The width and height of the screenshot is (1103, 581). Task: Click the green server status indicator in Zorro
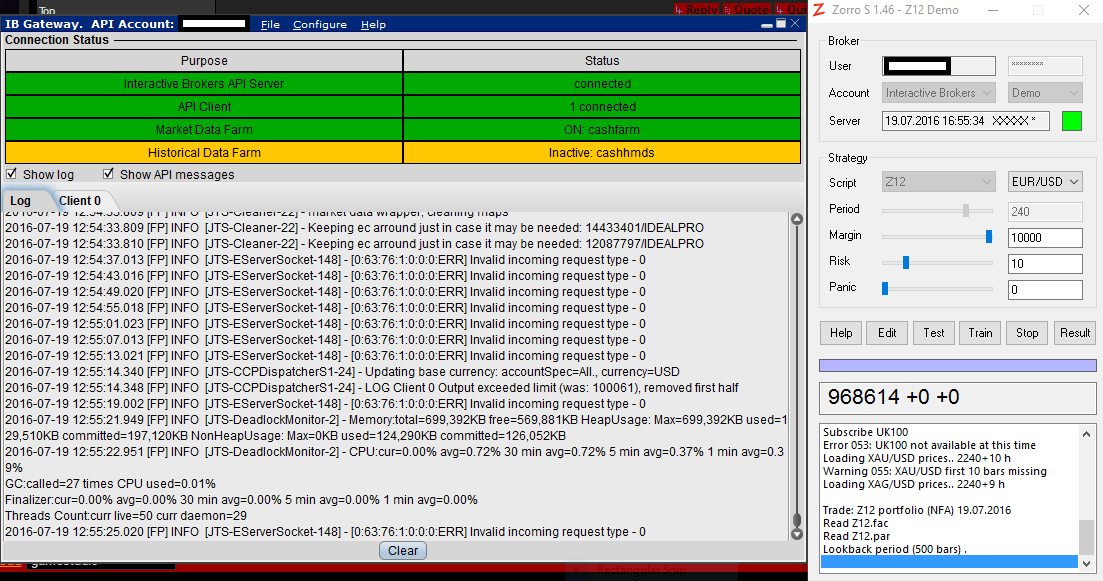pyautogui.click(x=1071, y=121)
